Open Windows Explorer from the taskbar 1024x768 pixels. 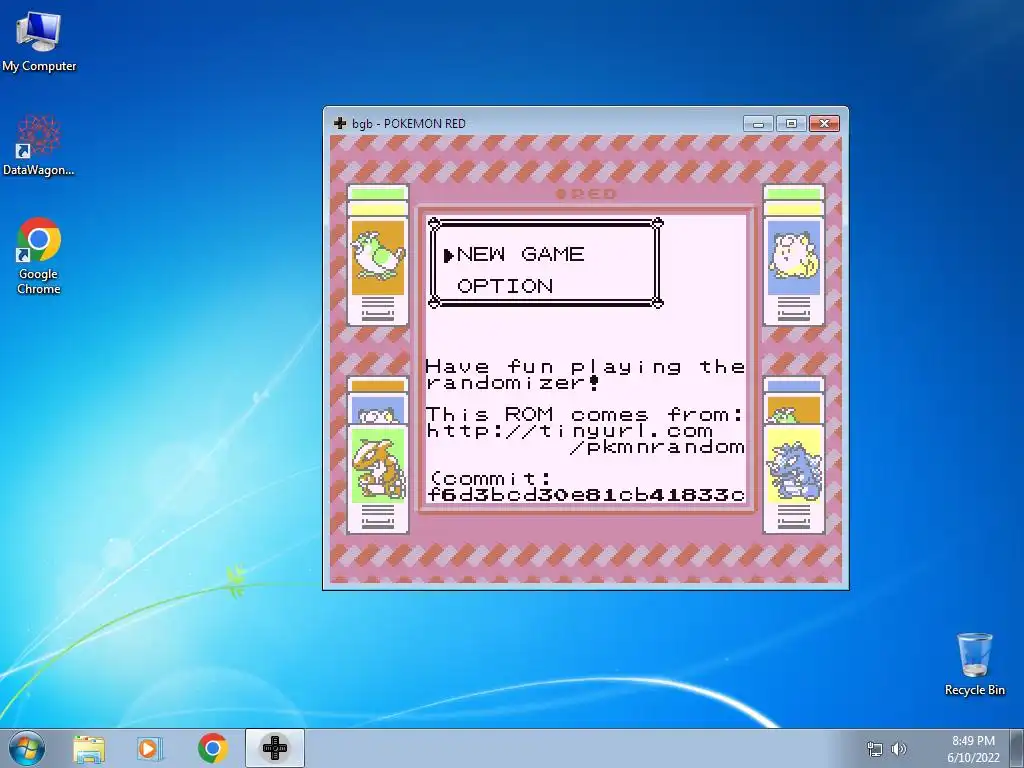[89, 748]
